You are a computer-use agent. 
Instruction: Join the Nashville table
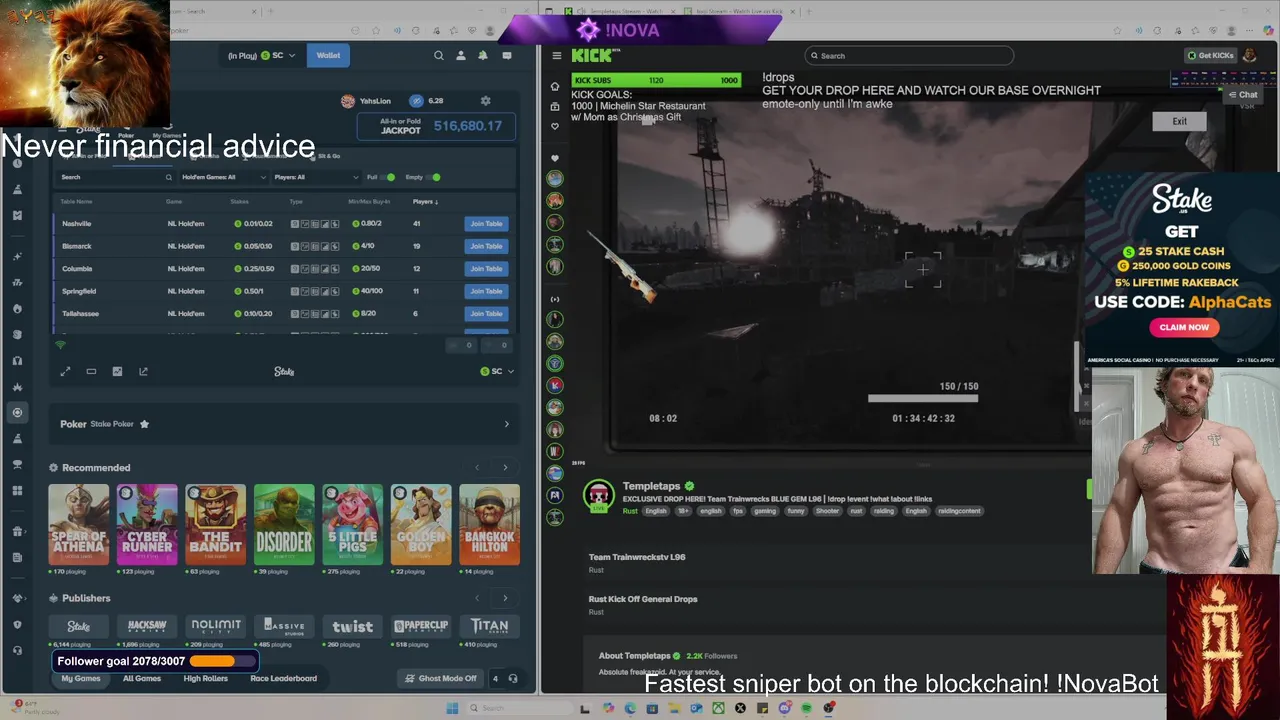click(x=486, y=224)
